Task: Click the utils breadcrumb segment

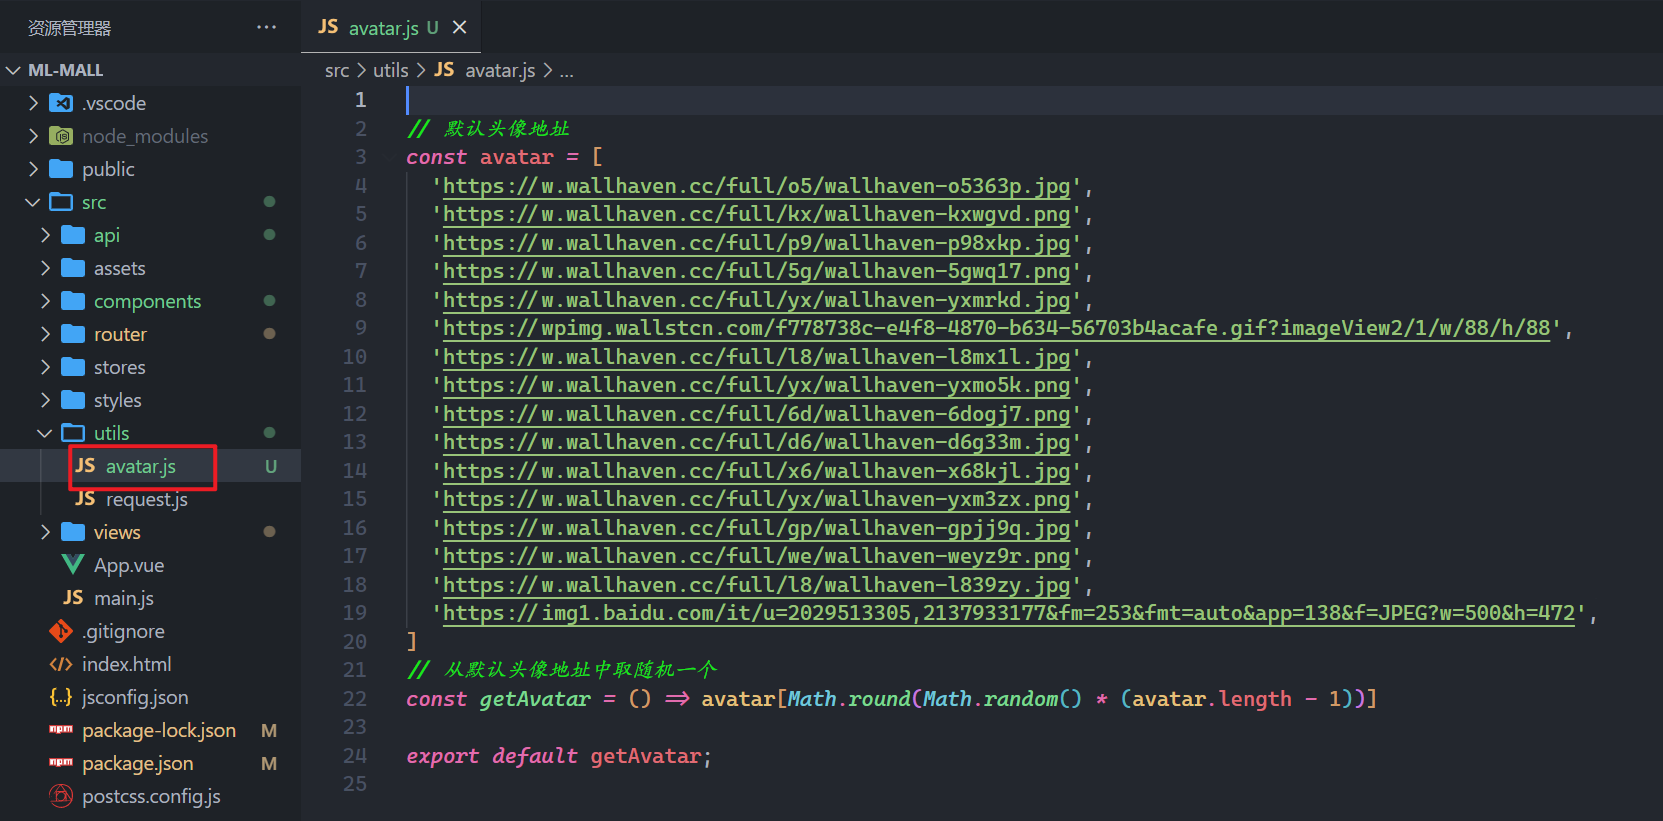Action: point(391,71)
